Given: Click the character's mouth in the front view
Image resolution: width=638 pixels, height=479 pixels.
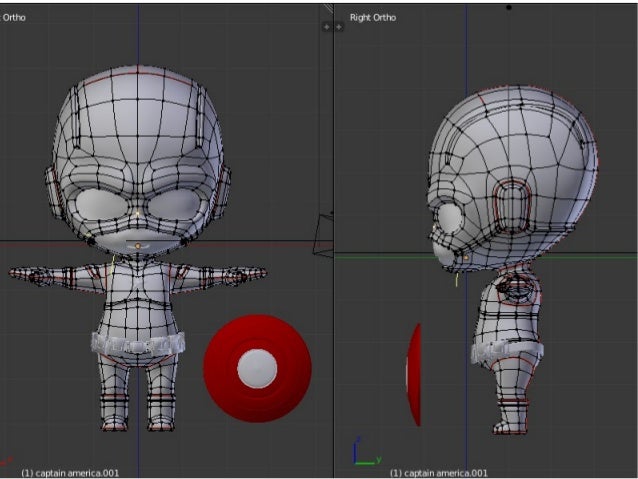Looking at the screenshot, I should [138, 243].
